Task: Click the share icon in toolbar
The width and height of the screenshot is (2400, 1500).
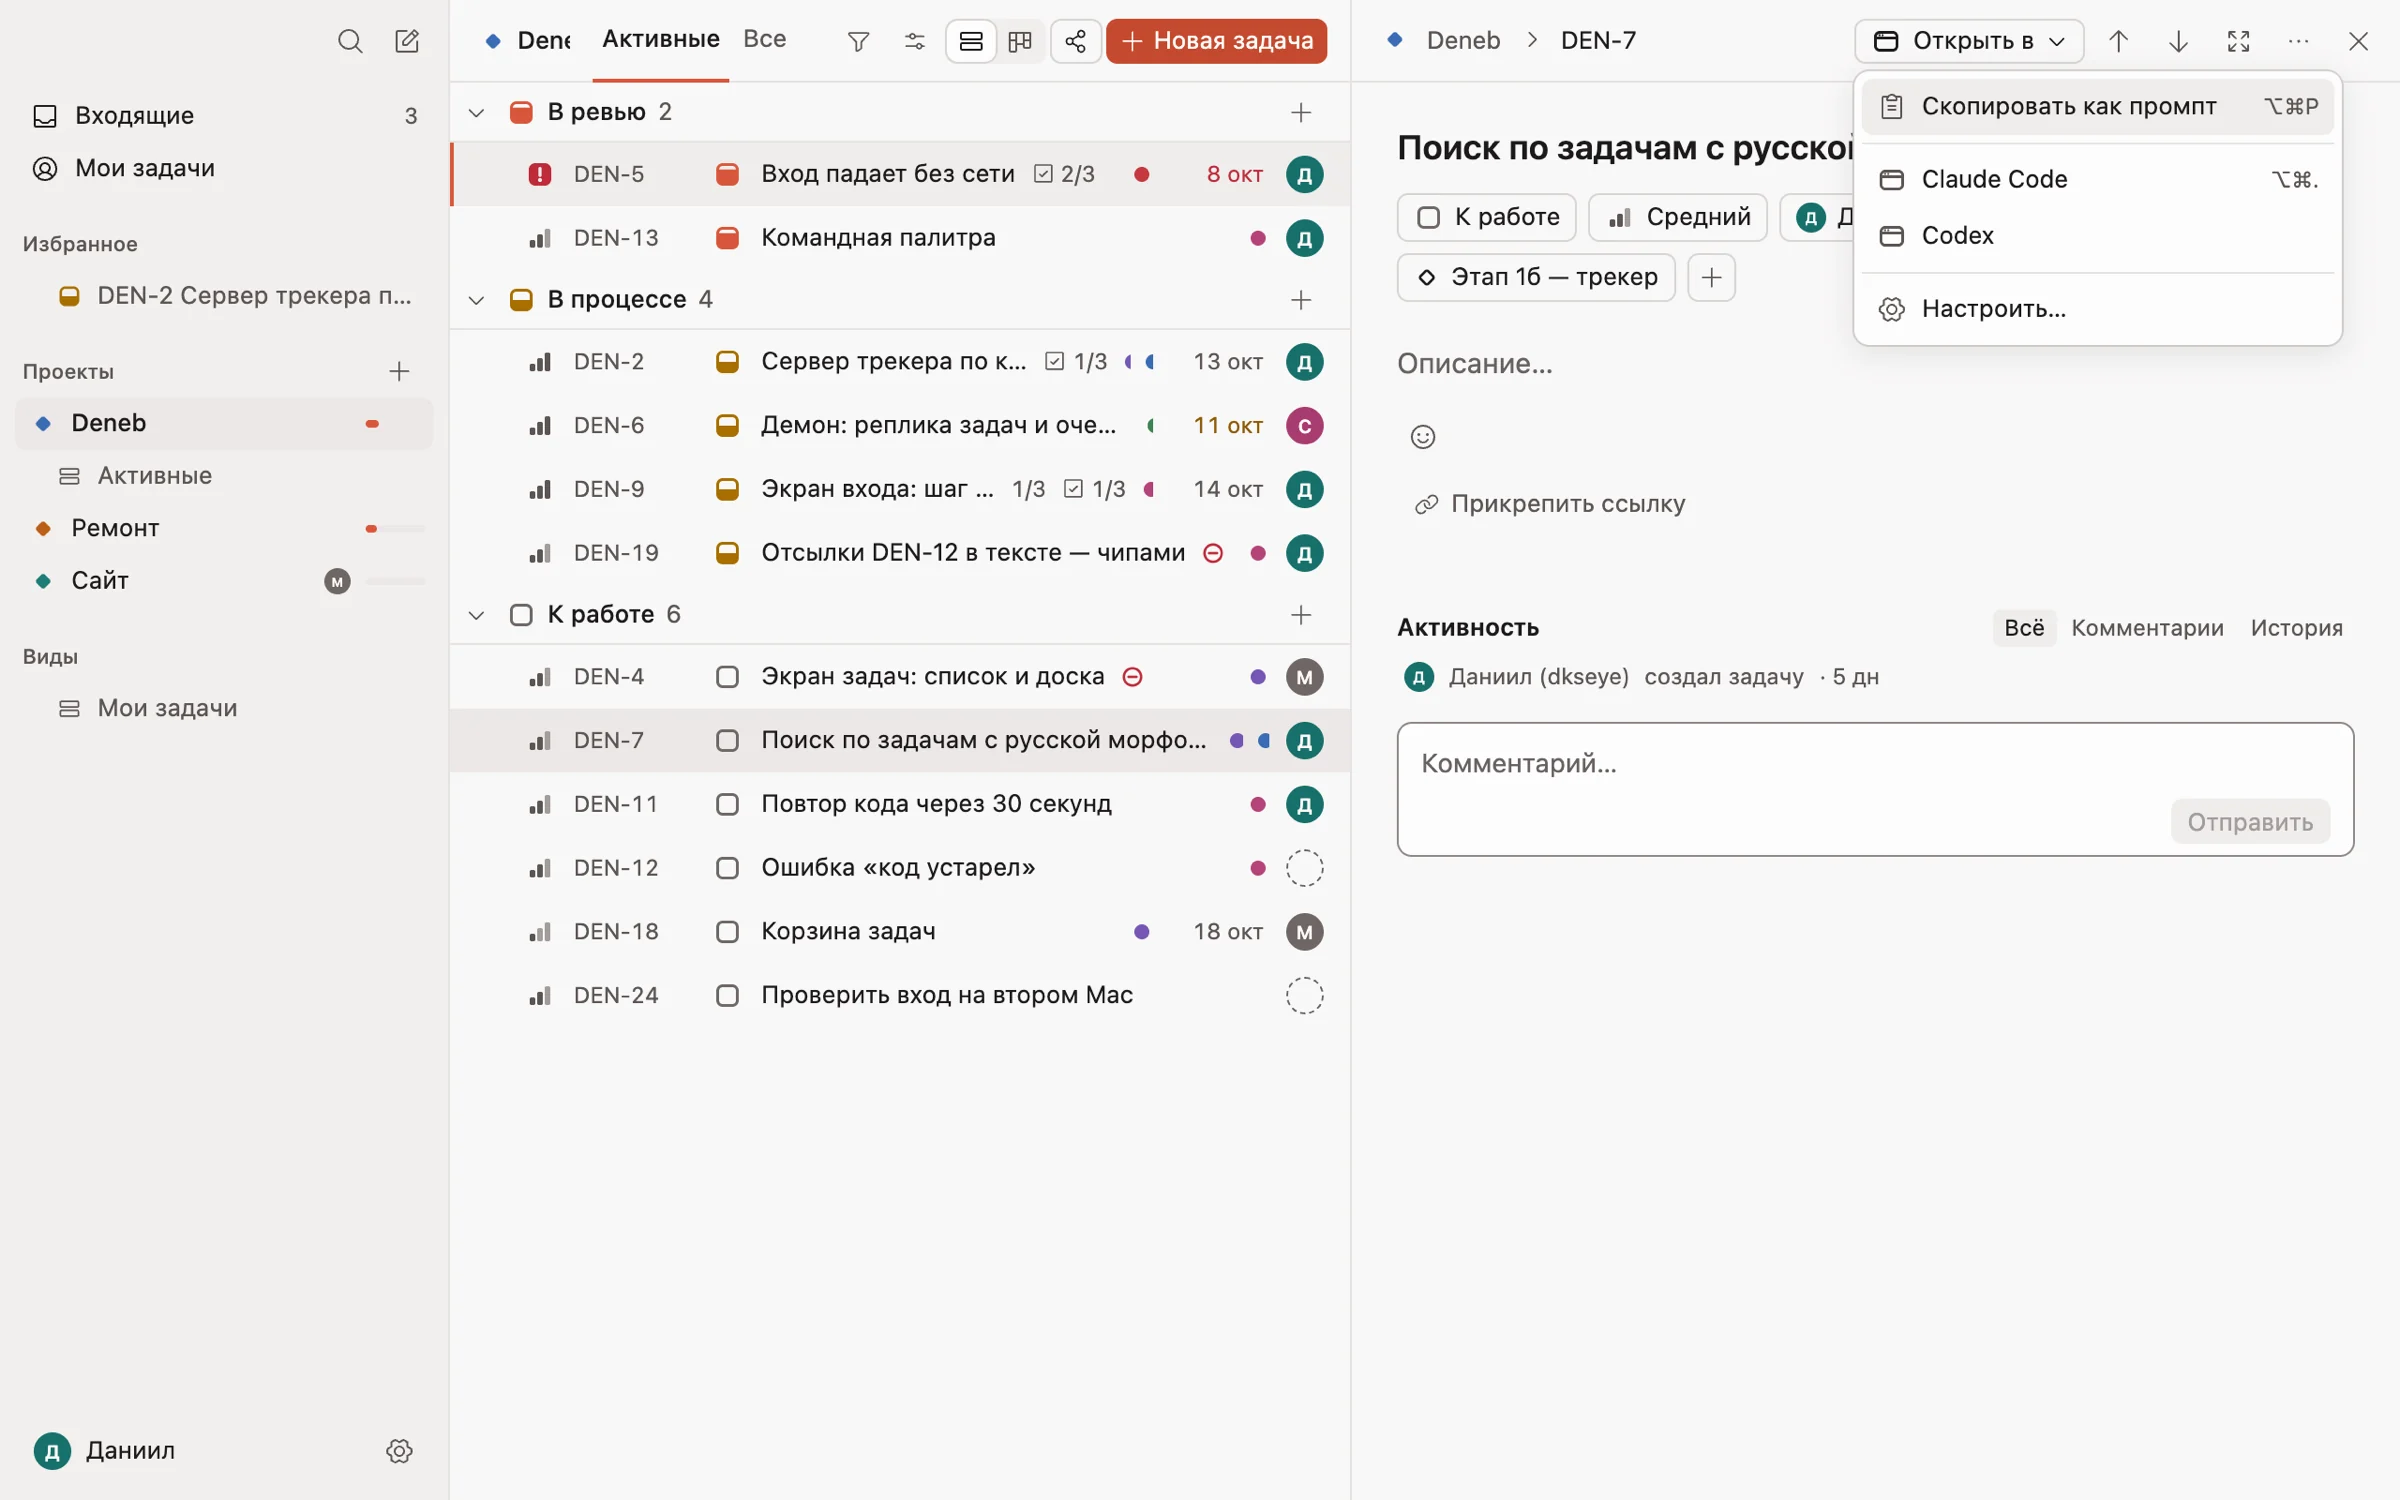Action: coord(1075,41)
